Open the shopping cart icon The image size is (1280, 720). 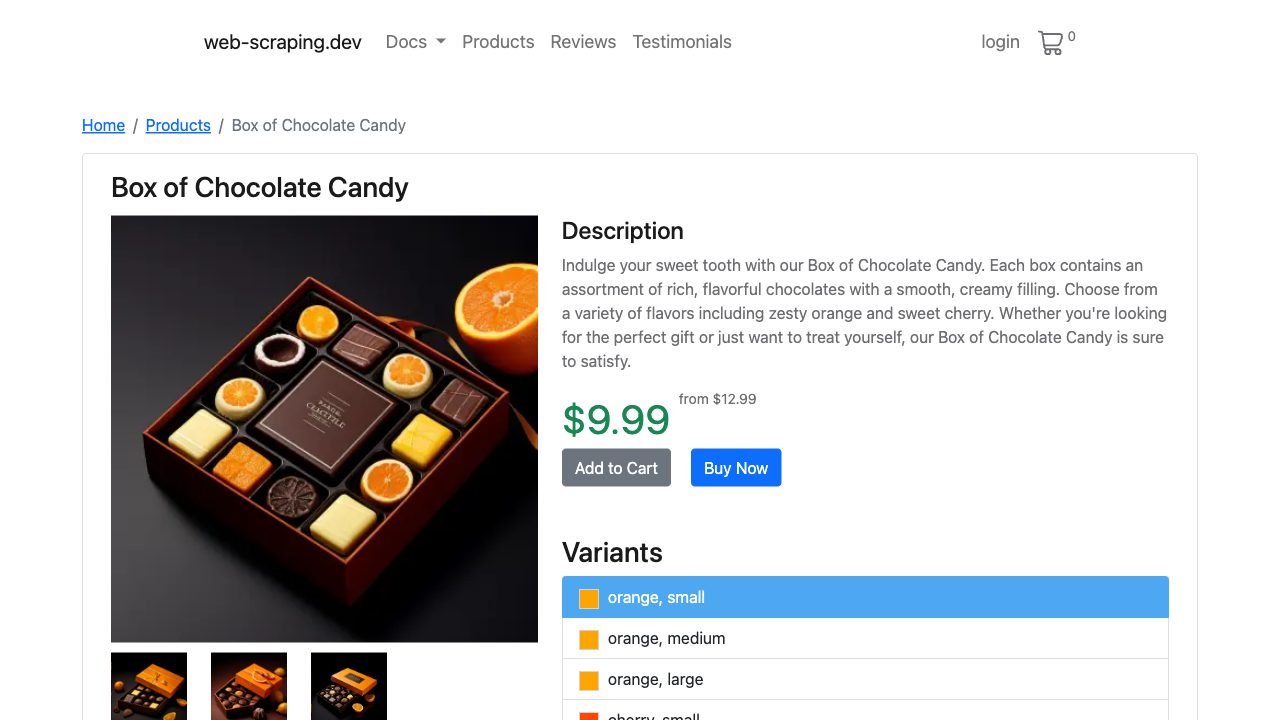1051,43
